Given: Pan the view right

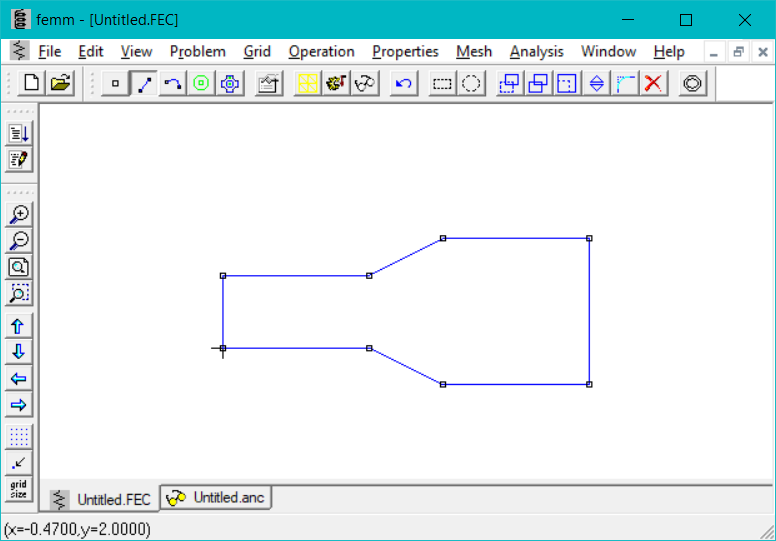Looking at the screenshot, I should [x=19, y=405].
